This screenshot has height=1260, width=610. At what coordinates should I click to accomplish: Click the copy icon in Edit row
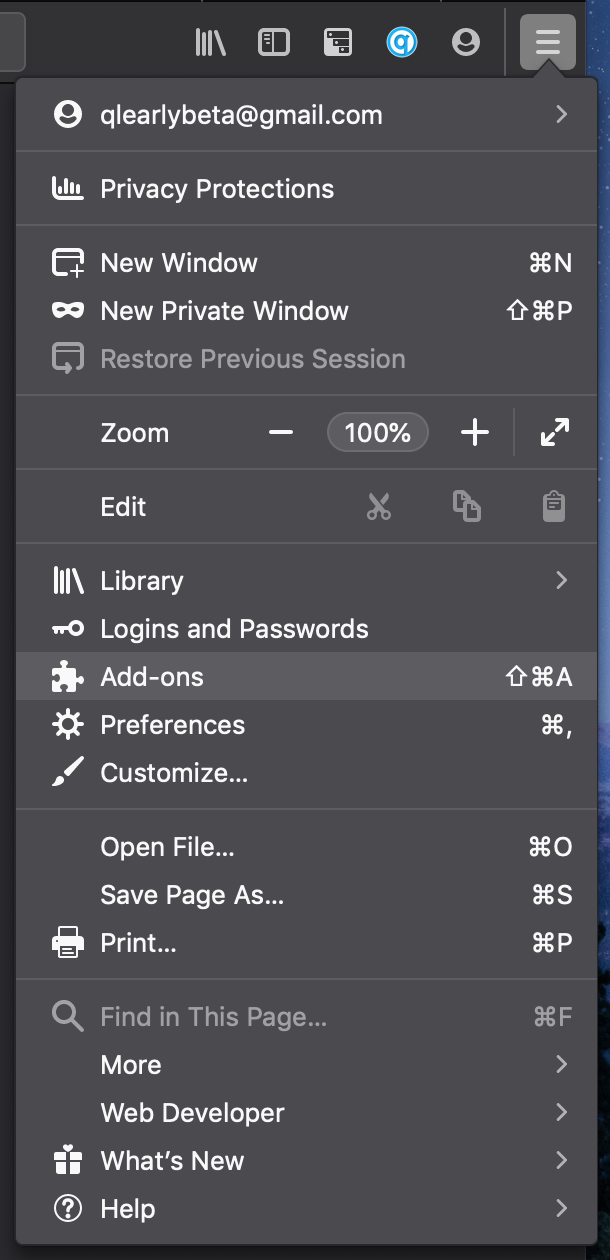point(467,507)
